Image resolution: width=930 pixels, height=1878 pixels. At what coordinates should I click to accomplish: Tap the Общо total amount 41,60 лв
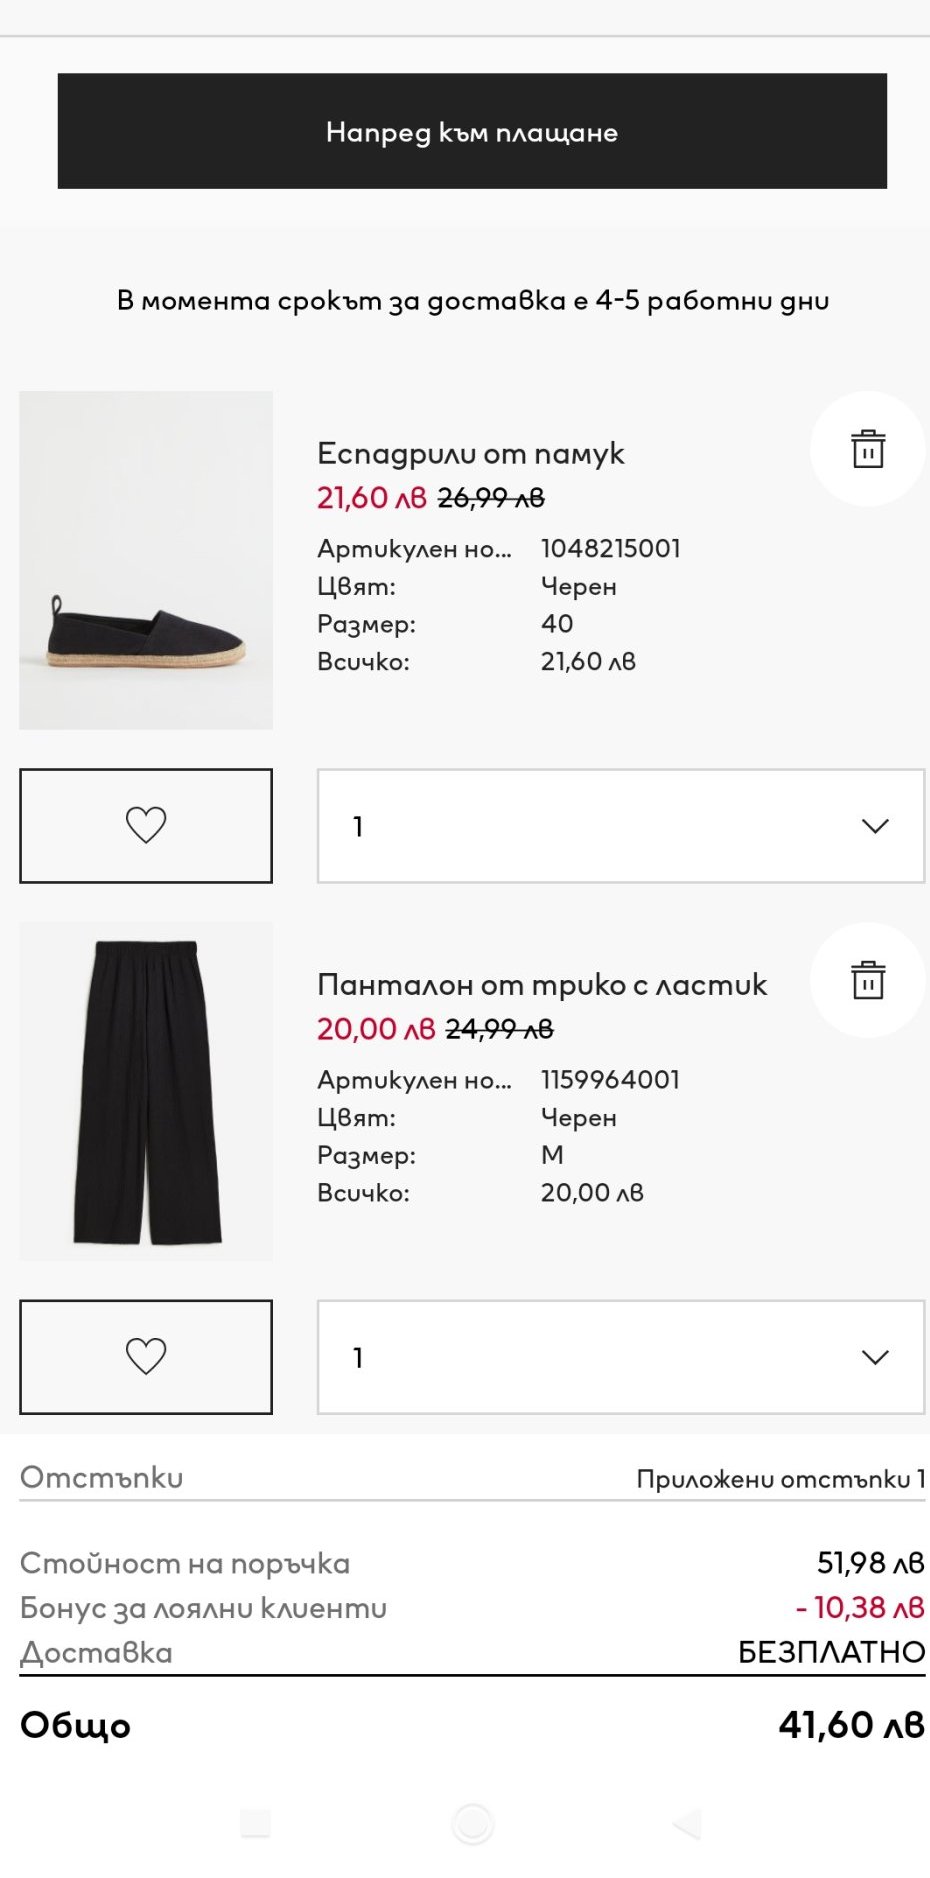tap(851, 1725)
